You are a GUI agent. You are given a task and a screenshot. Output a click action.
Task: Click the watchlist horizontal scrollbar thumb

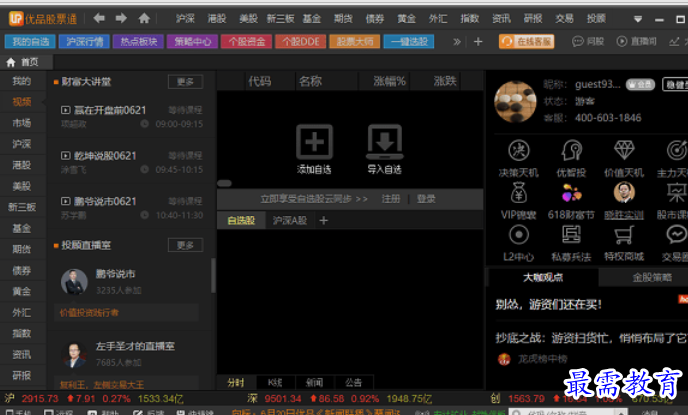224,183
